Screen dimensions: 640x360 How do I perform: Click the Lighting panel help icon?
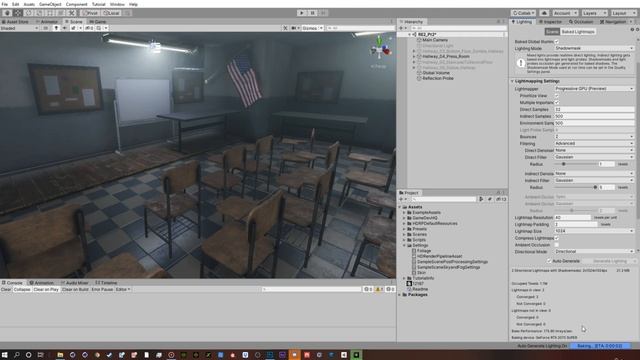click(x=632, y=30)
